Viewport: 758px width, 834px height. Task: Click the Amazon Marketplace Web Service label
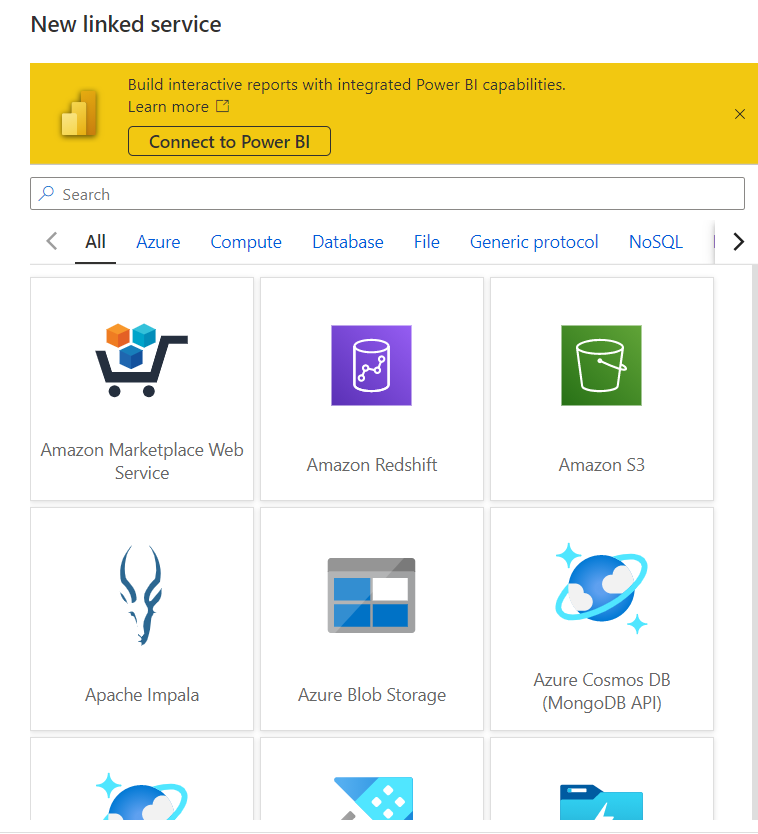(x=142, y=461)
